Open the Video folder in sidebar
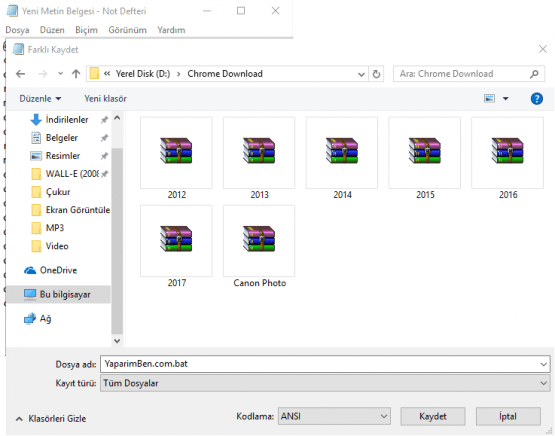This screenshot has width=555, height=436. point(50,246)
